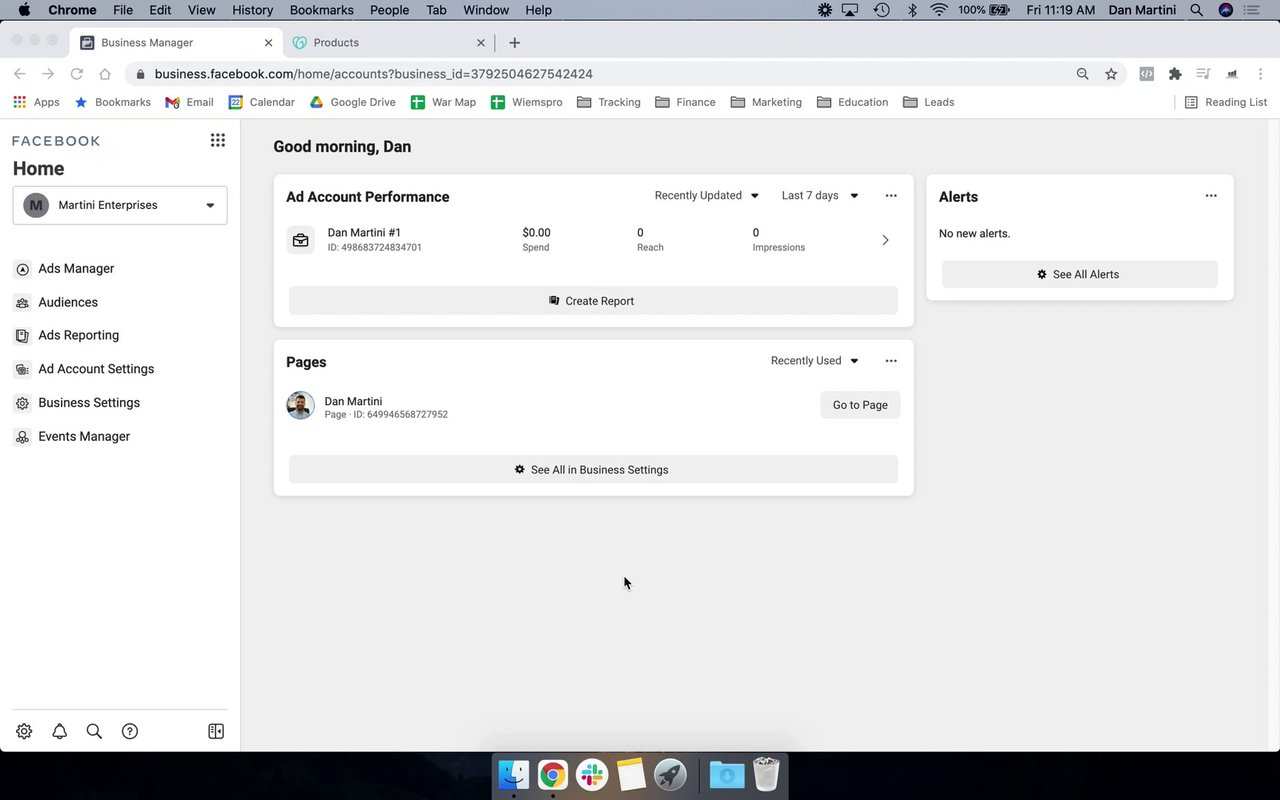Click See All Alerts button

click(1080, 274)
